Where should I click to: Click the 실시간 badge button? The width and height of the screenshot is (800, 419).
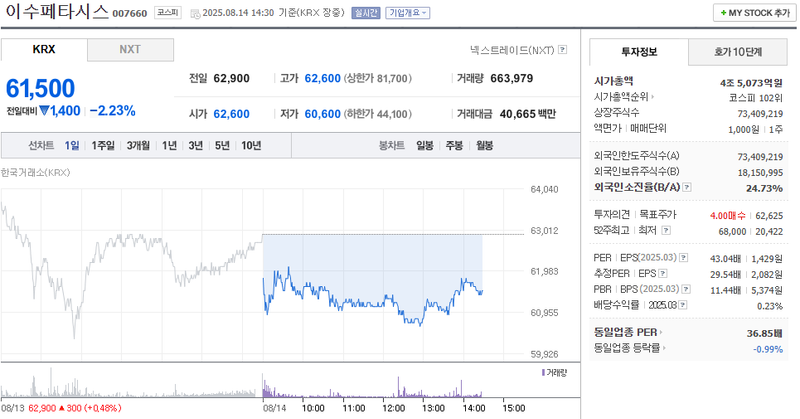[x=366, y=13]
